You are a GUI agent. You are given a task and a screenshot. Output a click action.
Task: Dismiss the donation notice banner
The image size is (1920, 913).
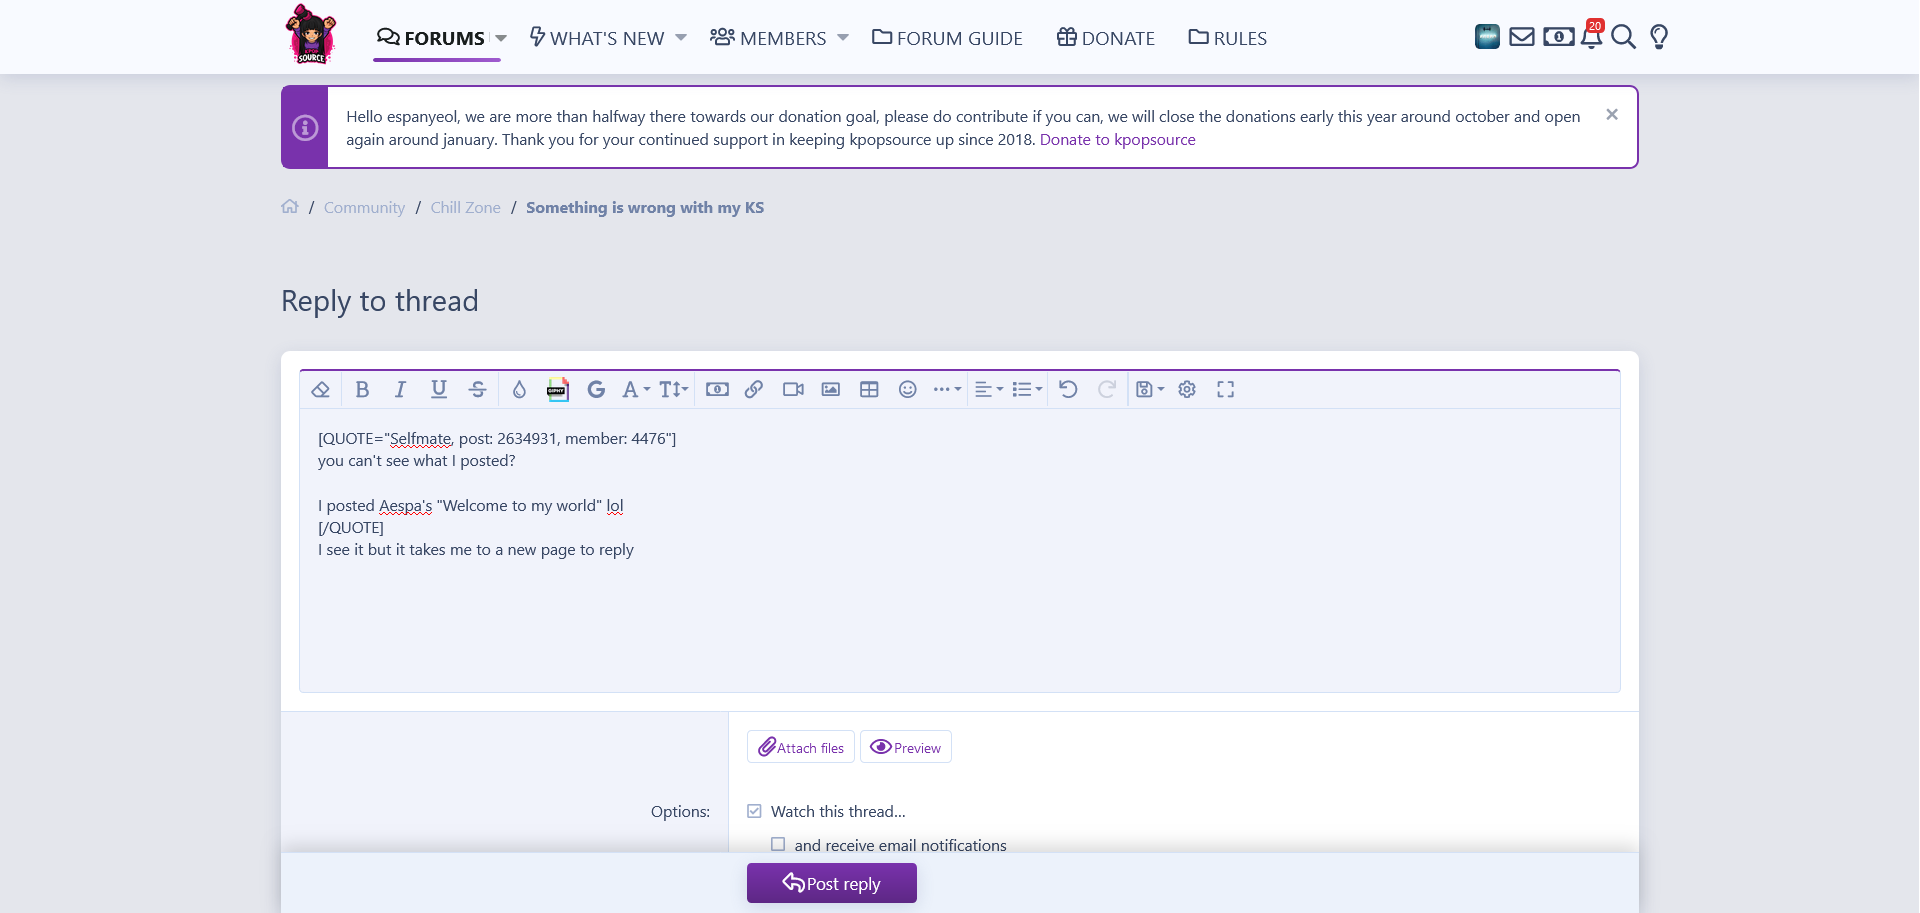click(x=1612, y=115)
